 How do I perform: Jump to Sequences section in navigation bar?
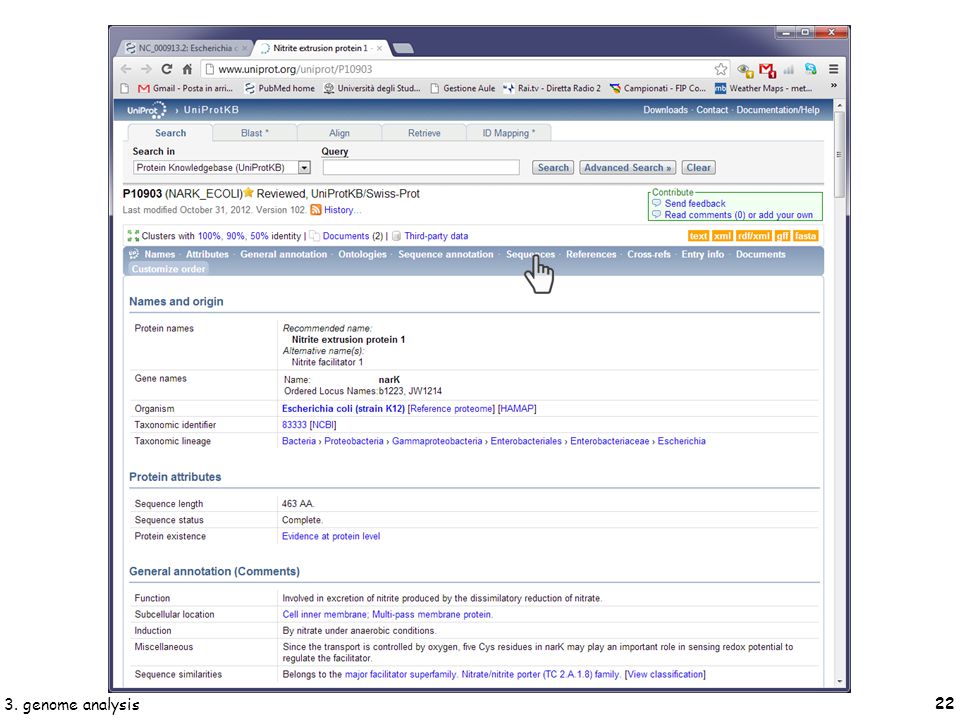[x=530, y=254]
